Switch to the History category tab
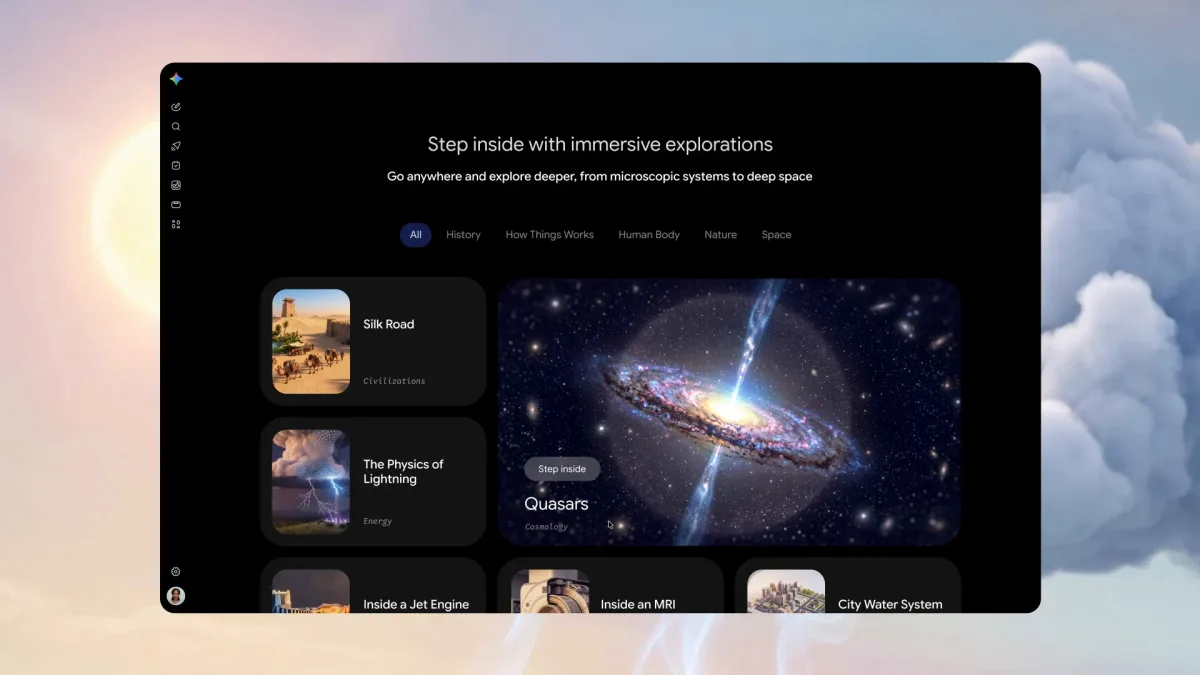1200x675 pixels. (x=463, y=235)
